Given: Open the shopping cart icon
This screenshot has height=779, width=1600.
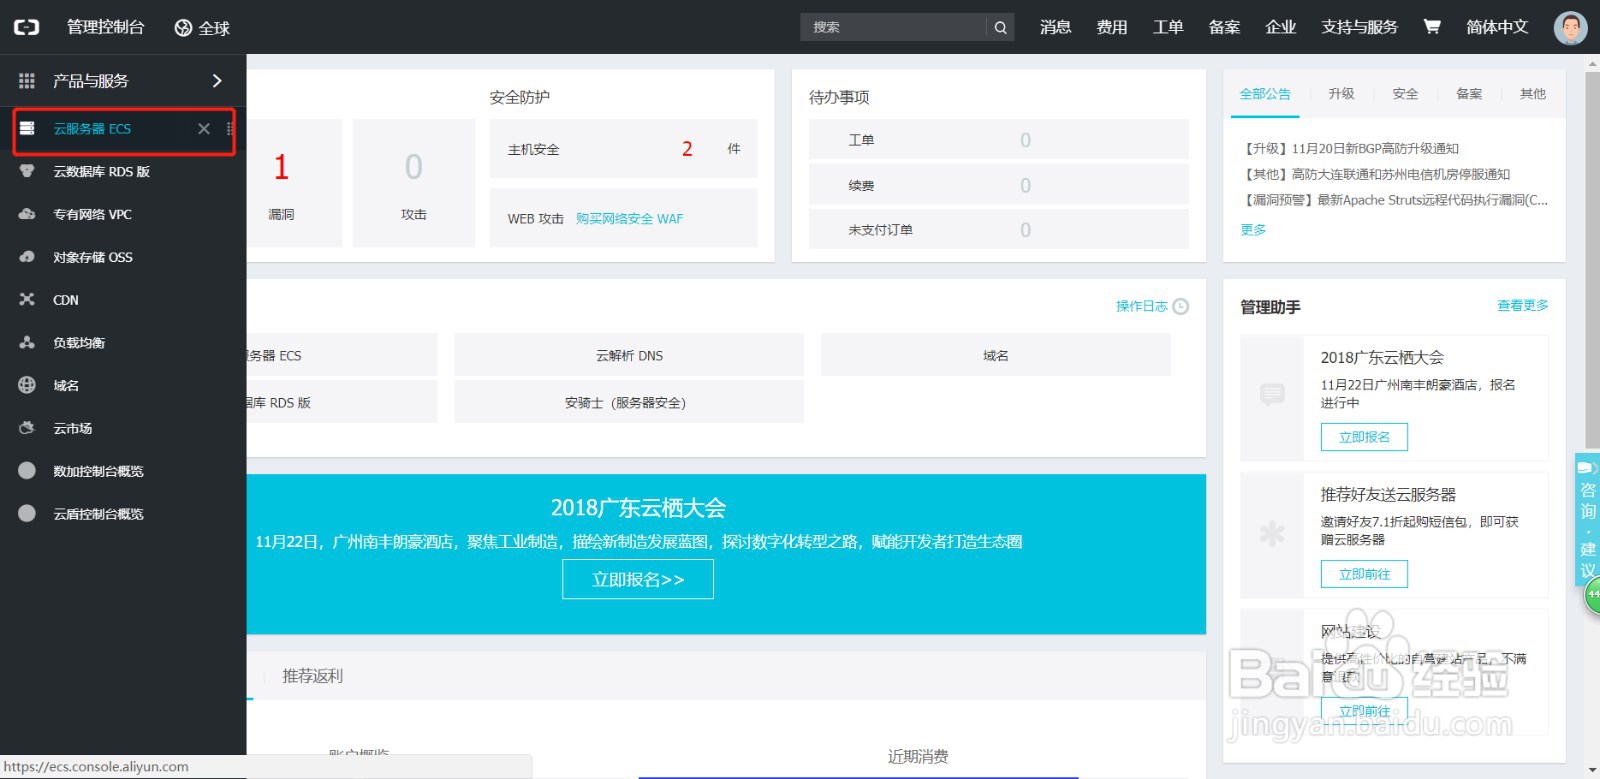Looking at the screenshot, I should (1432, 27).
